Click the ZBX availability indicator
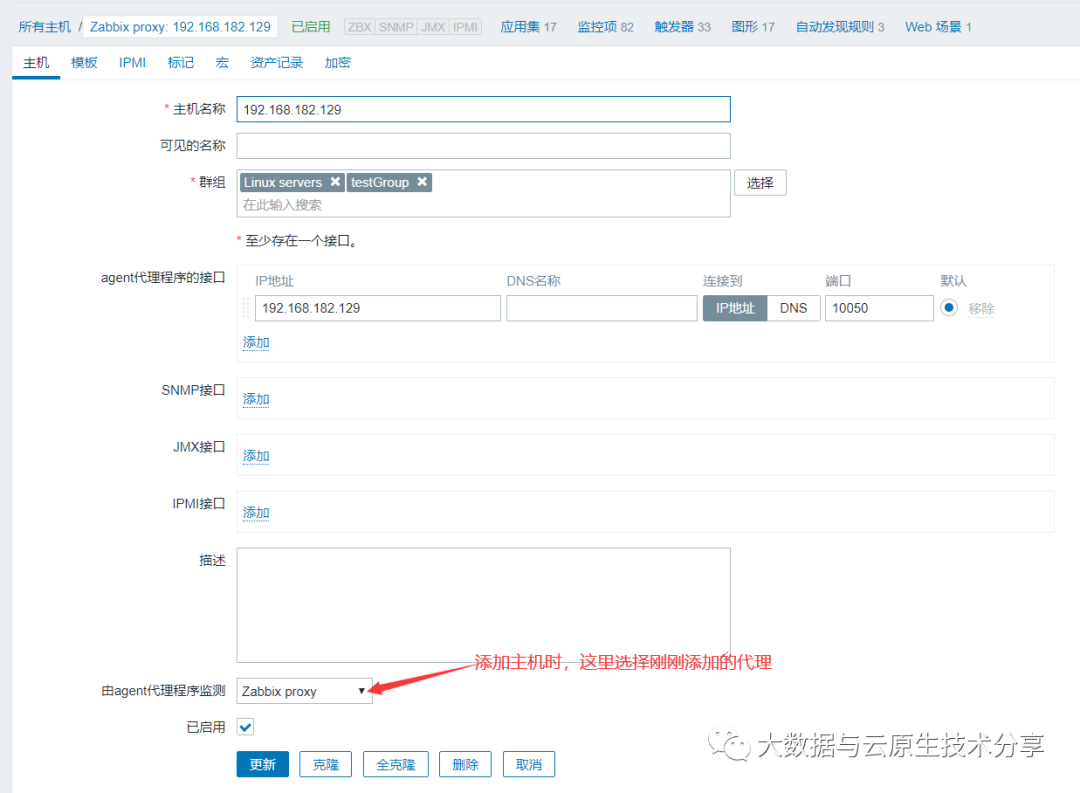The width and height of the screenshot is (1080, 793). pyautogui.click(x=360, y=27)
